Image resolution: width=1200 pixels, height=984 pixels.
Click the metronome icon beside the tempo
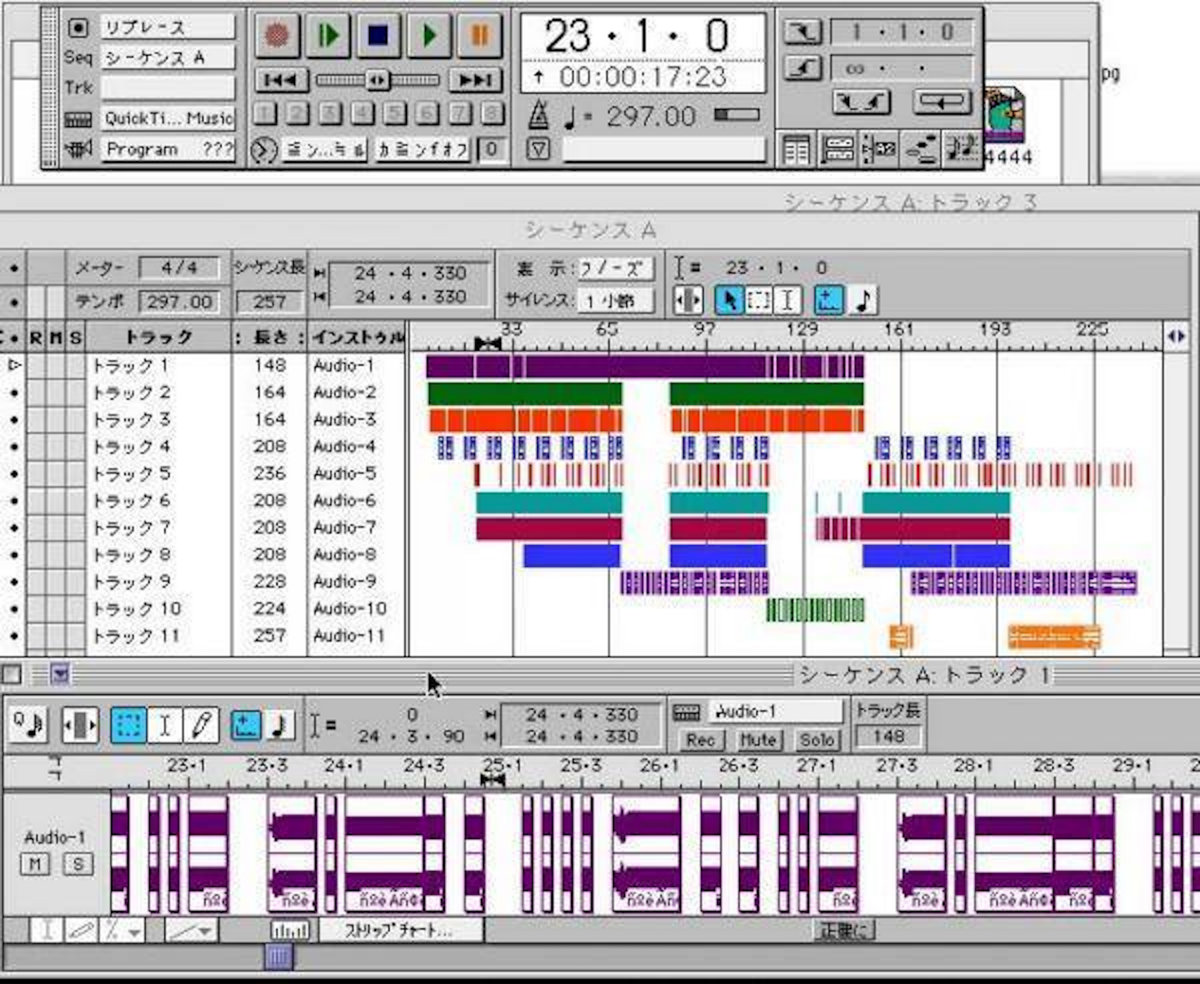[x=539, y=116]
